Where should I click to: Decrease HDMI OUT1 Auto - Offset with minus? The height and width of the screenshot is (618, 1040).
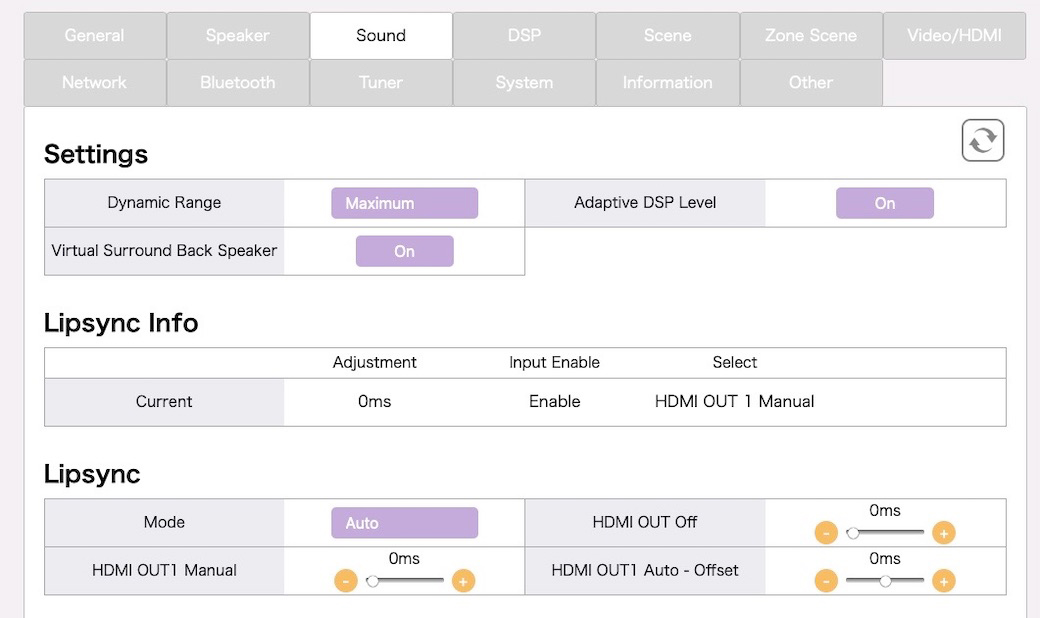click(x=826, y=581)
